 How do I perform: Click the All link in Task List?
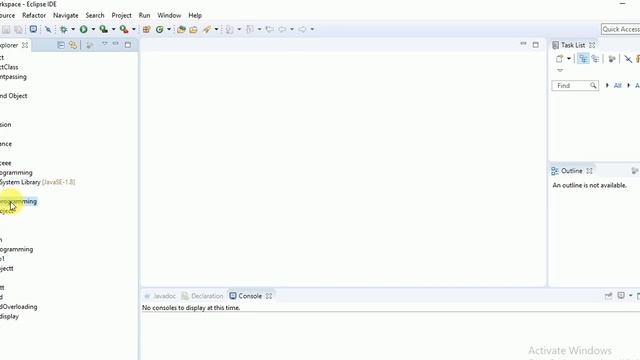617,86
